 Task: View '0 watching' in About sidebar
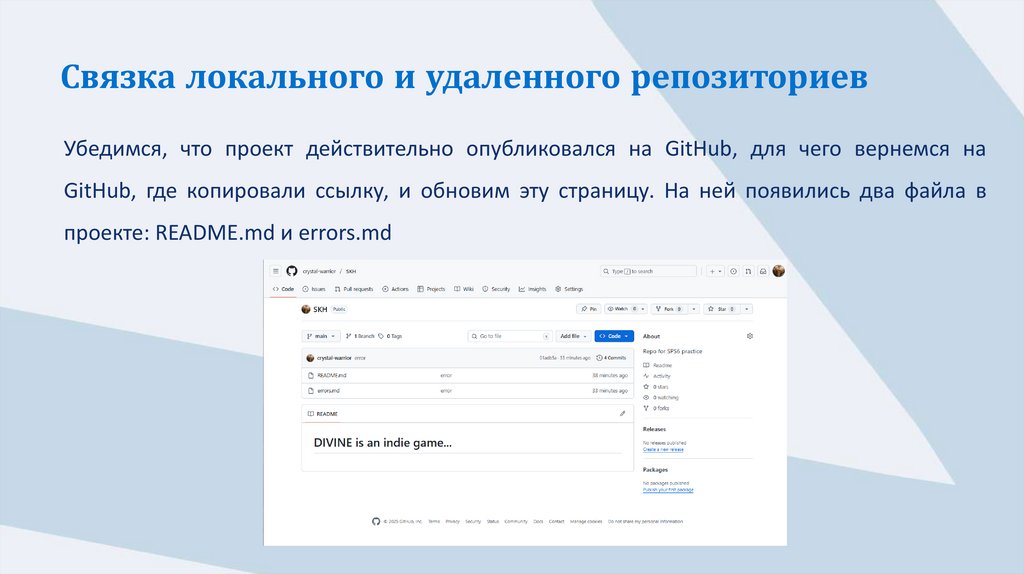[661, 397]
